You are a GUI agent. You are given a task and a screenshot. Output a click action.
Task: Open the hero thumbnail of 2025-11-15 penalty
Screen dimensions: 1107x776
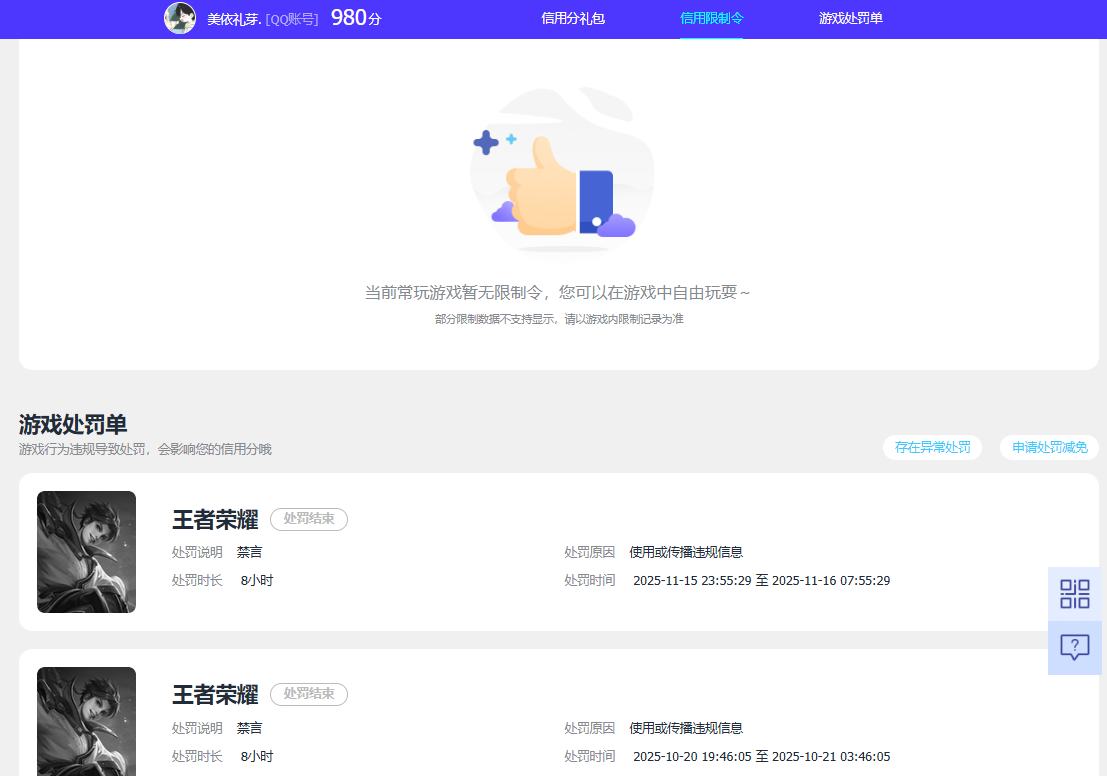[86, 552]
